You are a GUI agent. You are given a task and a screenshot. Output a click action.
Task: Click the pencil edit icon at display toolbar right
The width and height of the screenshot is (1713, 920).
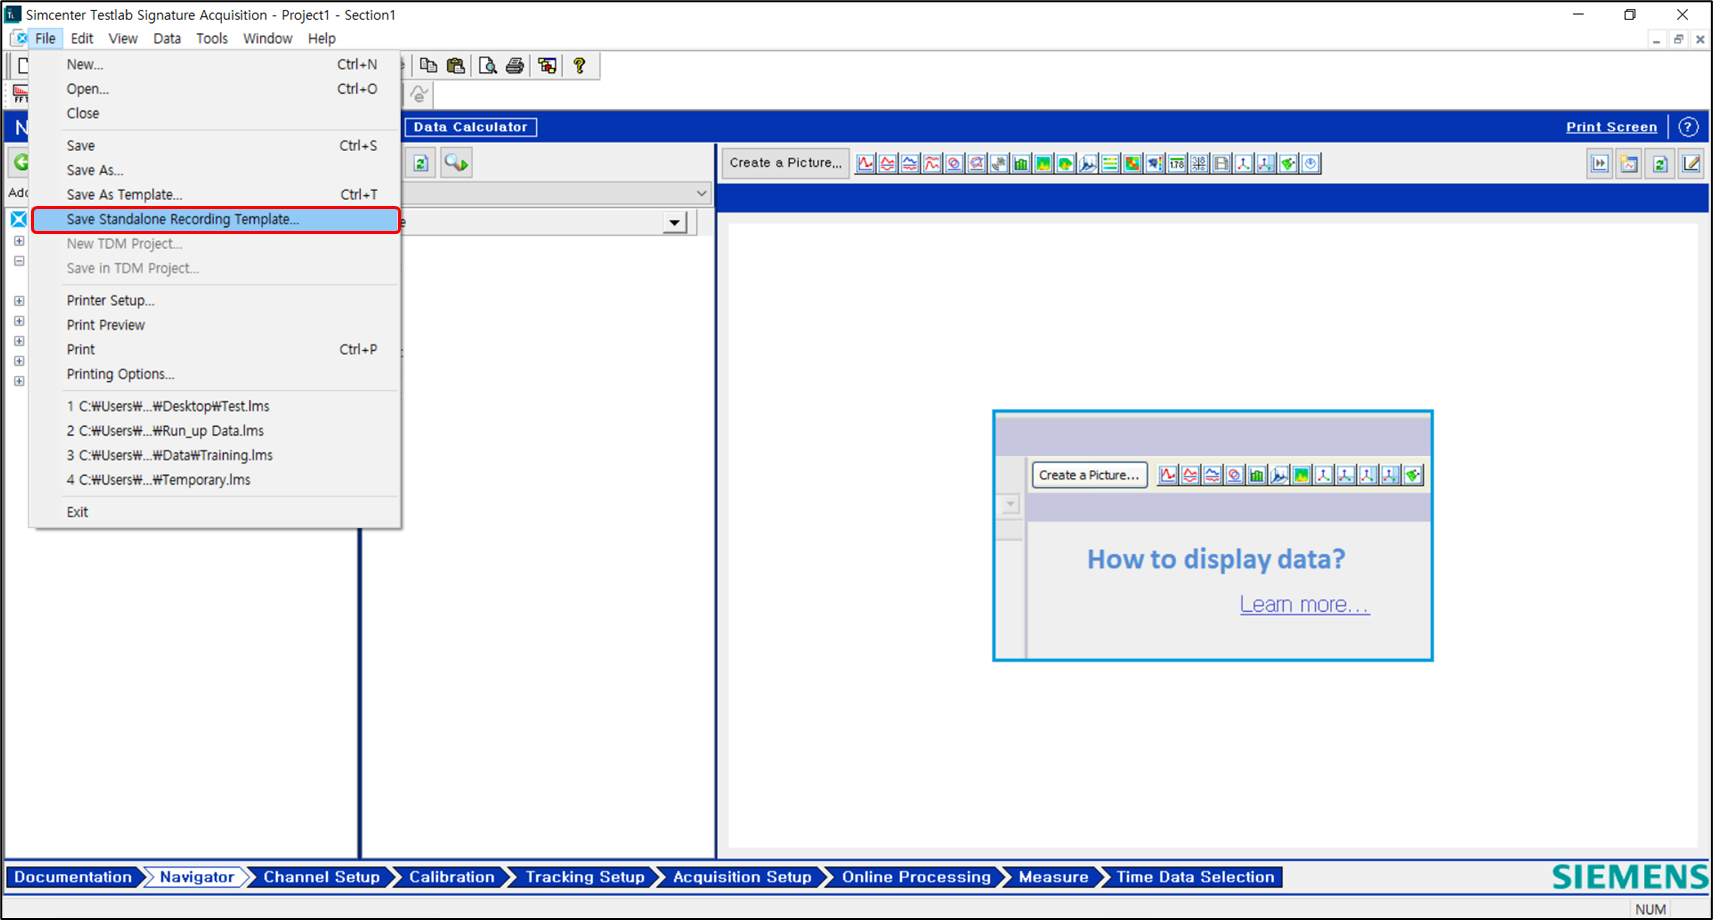click(1691, 163)
